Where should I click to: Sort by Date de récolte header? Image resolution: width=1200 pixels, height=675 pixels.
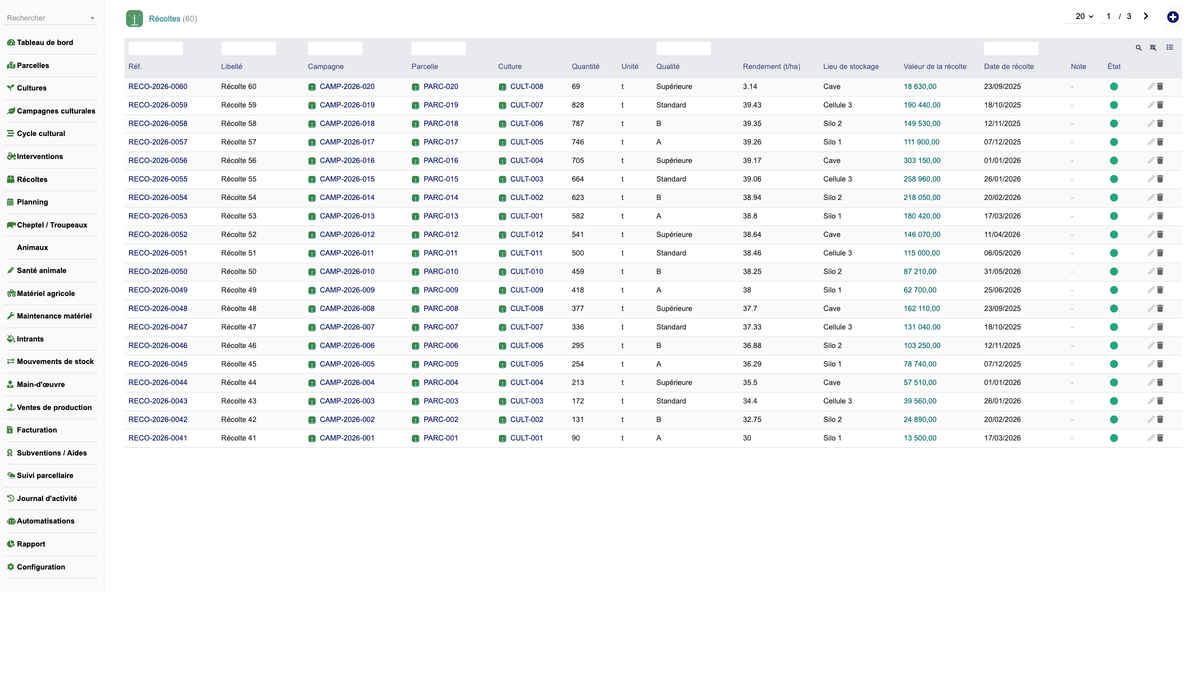point(1009,67)
